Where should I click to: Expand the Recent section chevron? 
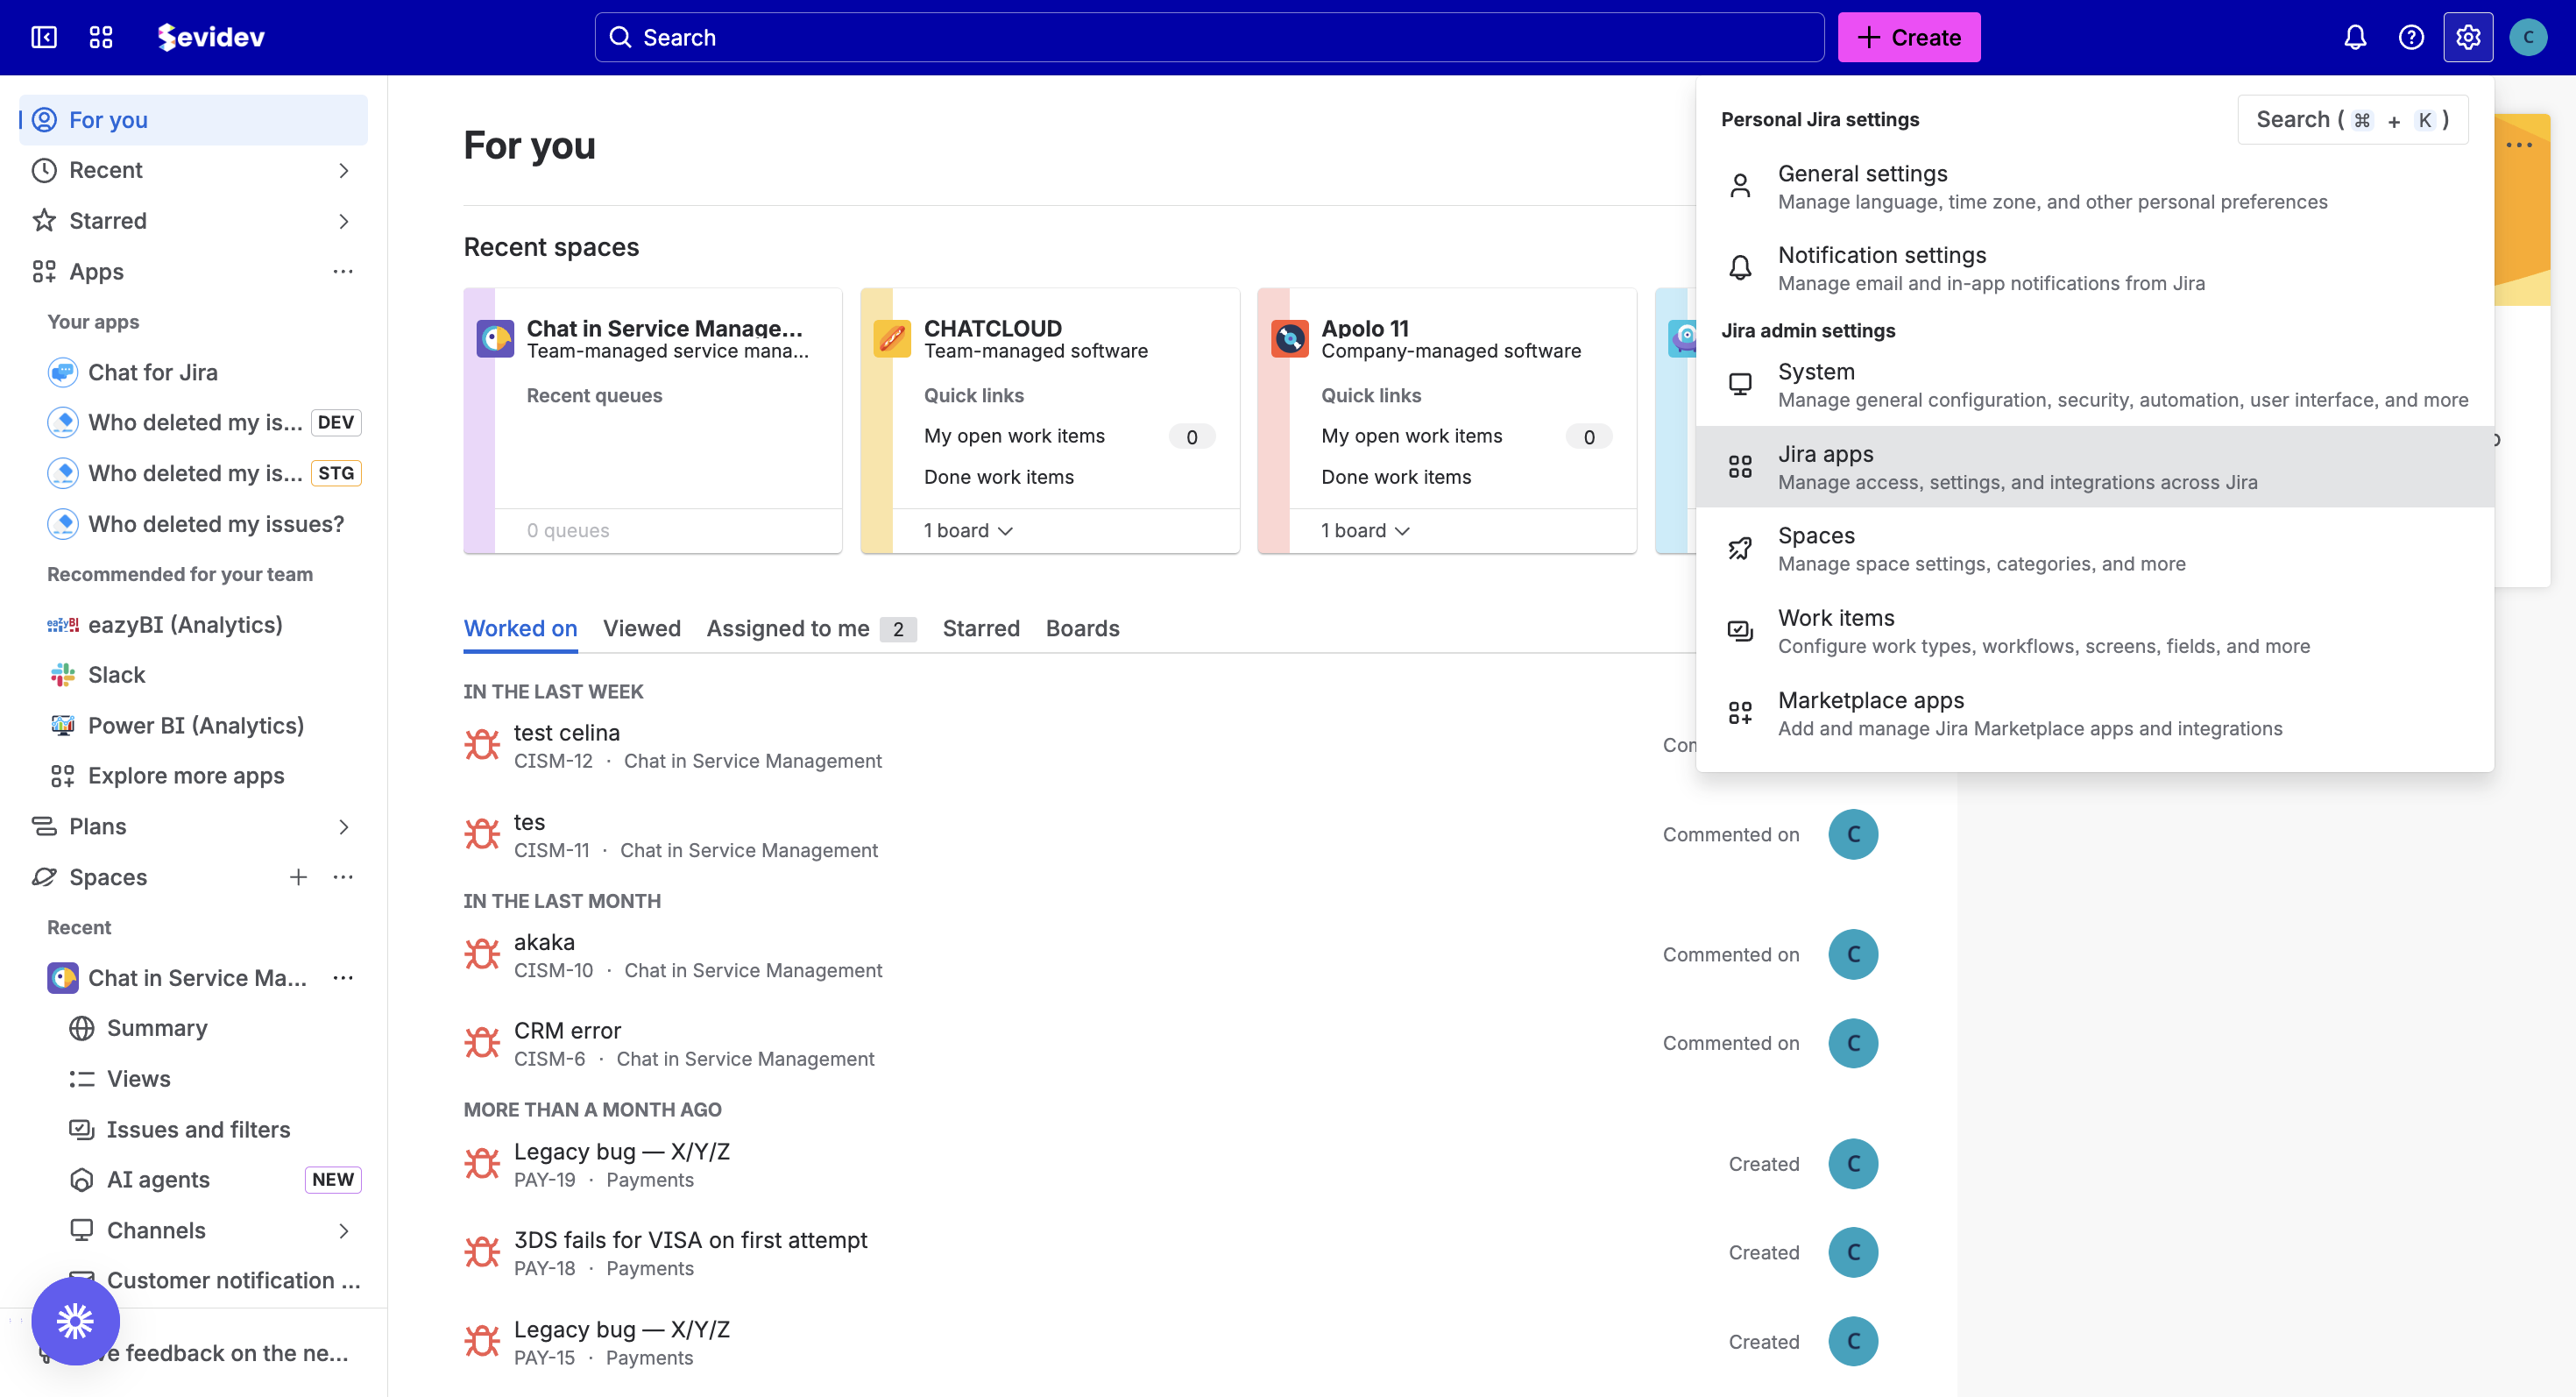tap(343, 170)
